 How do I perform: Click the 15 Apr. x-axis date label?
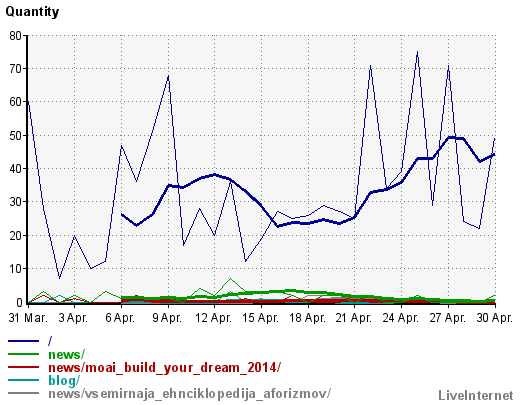point(260,318)
